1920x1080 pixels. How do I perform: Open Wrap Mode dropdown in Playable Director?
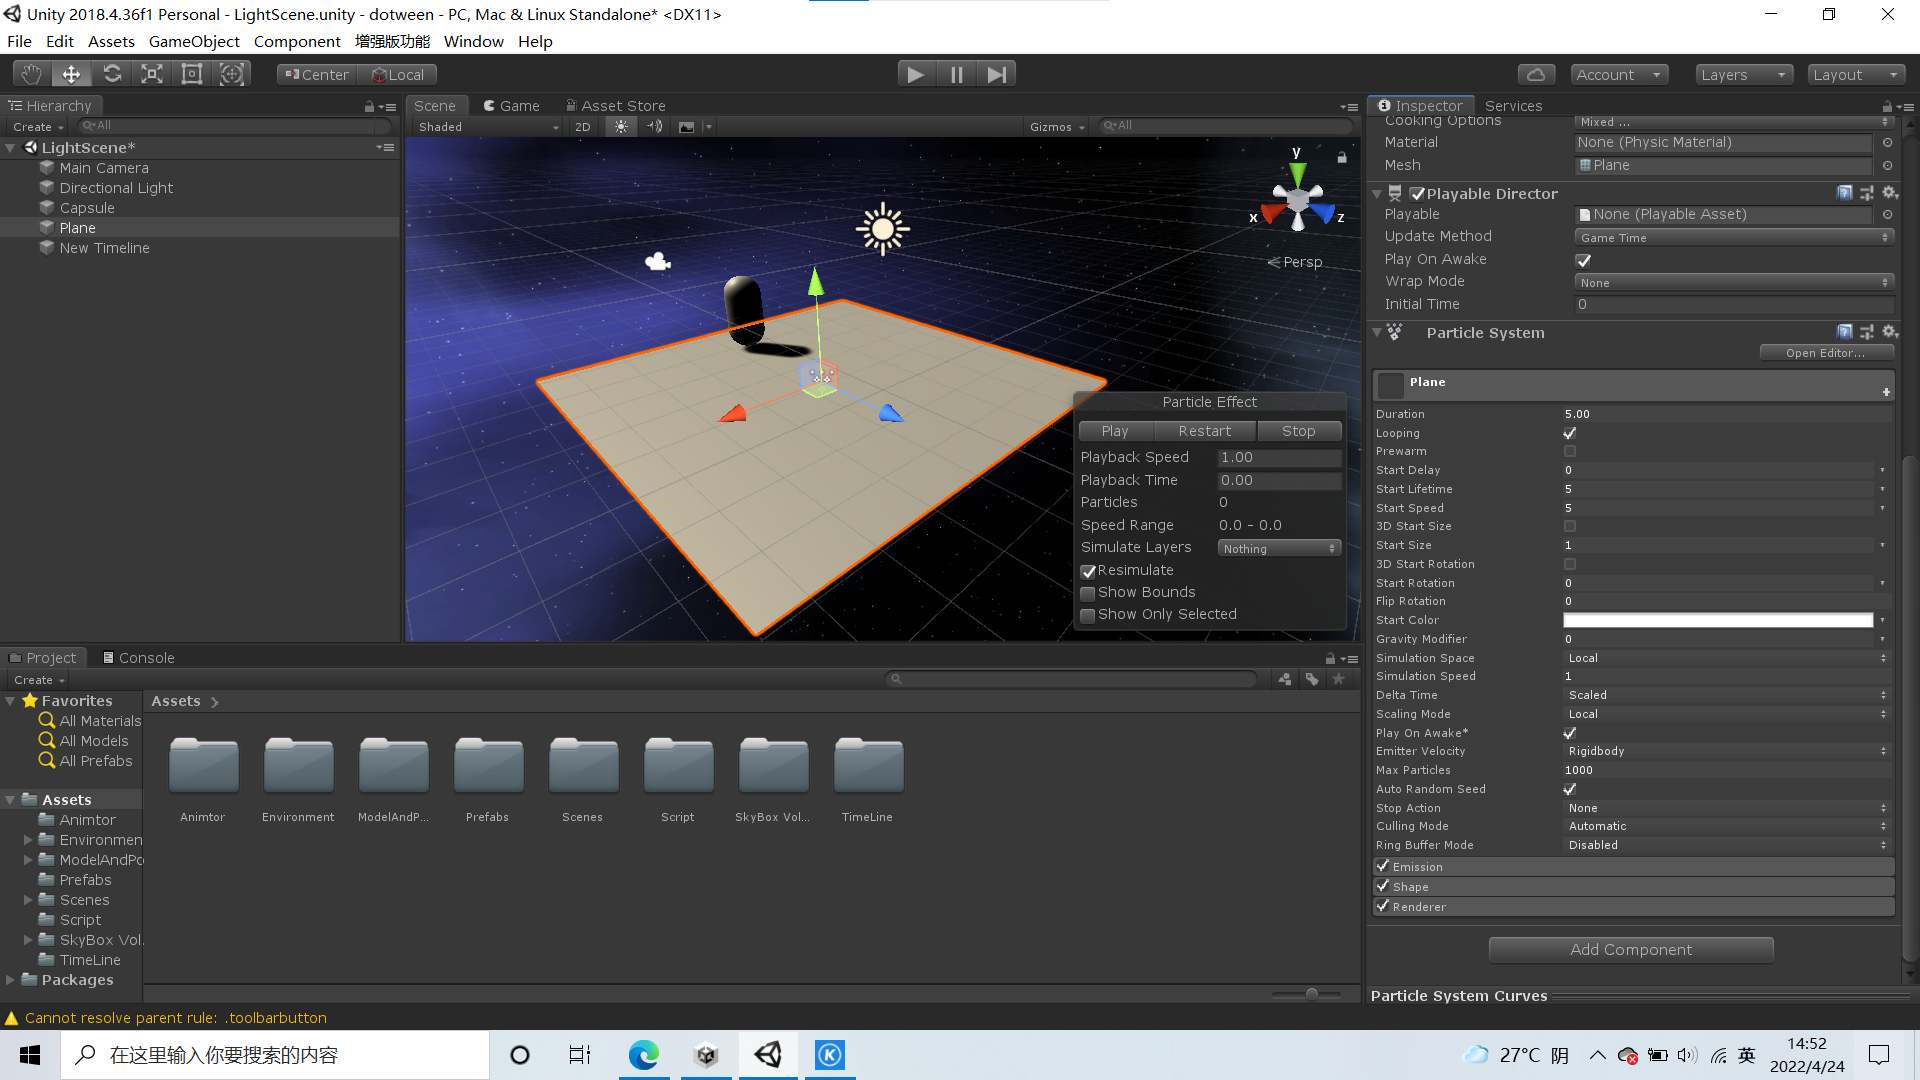tap(1729, 281)
